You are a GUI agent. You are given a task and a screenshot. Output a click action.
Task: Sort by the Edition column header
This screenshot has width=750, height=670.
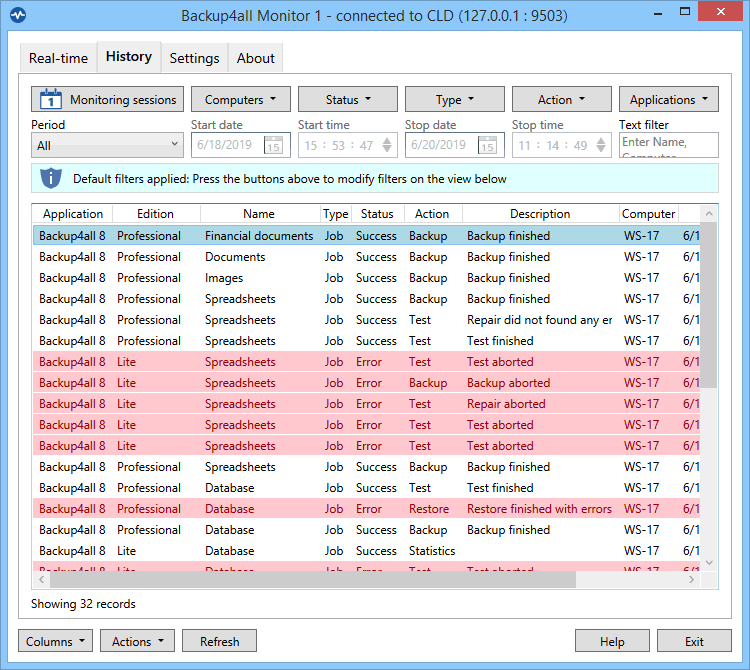[155, 214]
